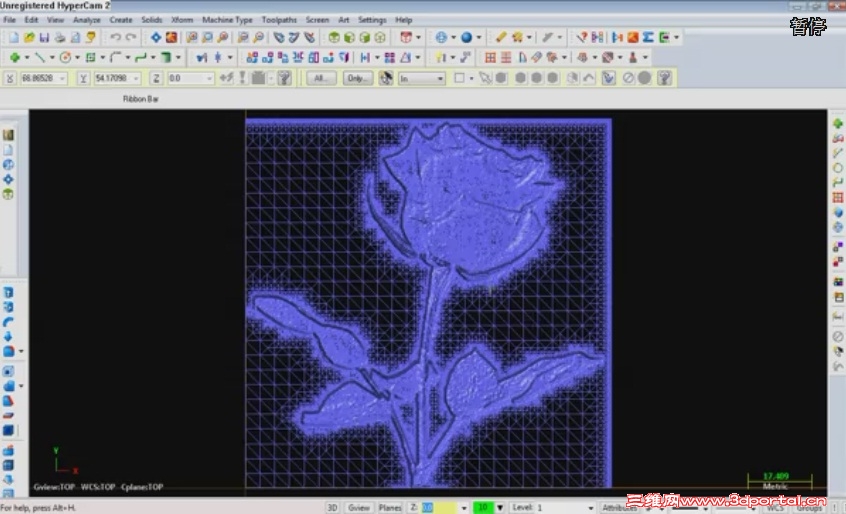Open the In selection mode dropdown

[x=440, y=79]
